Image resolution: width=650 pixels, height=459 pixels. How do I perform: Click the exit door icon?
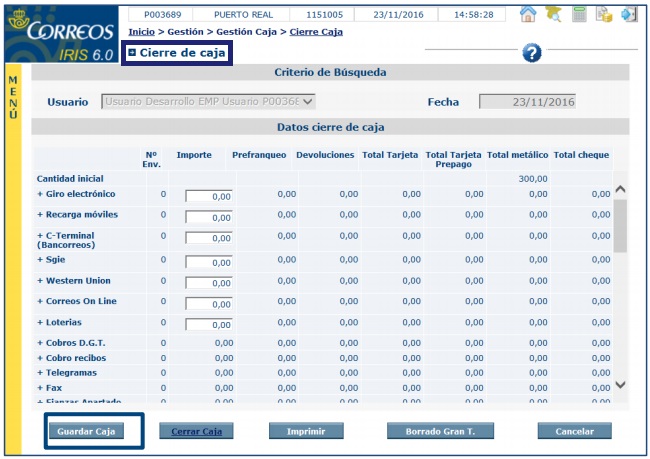click(629, 15)
